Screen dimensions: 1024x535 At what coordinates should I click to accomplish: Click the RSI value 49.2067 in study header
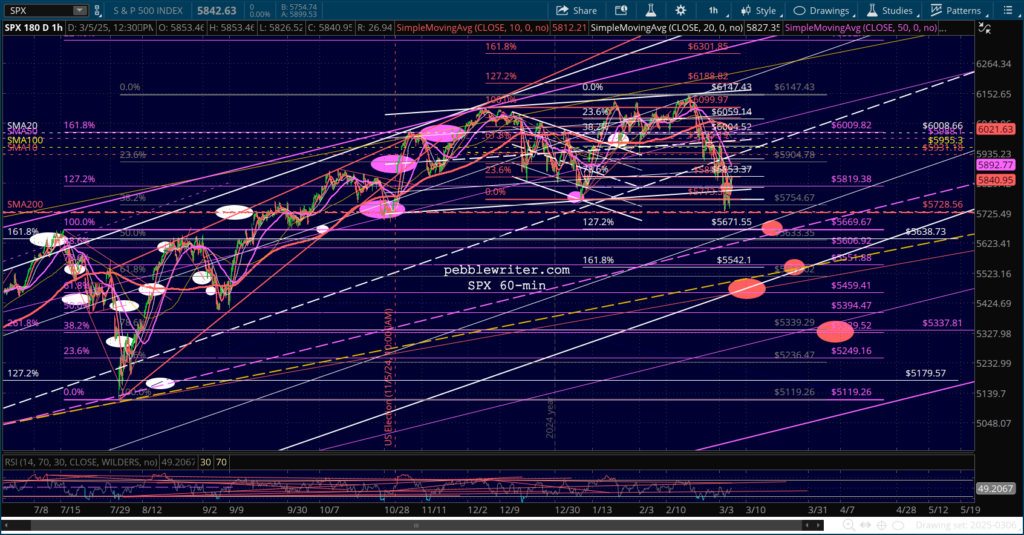point(178,462)
